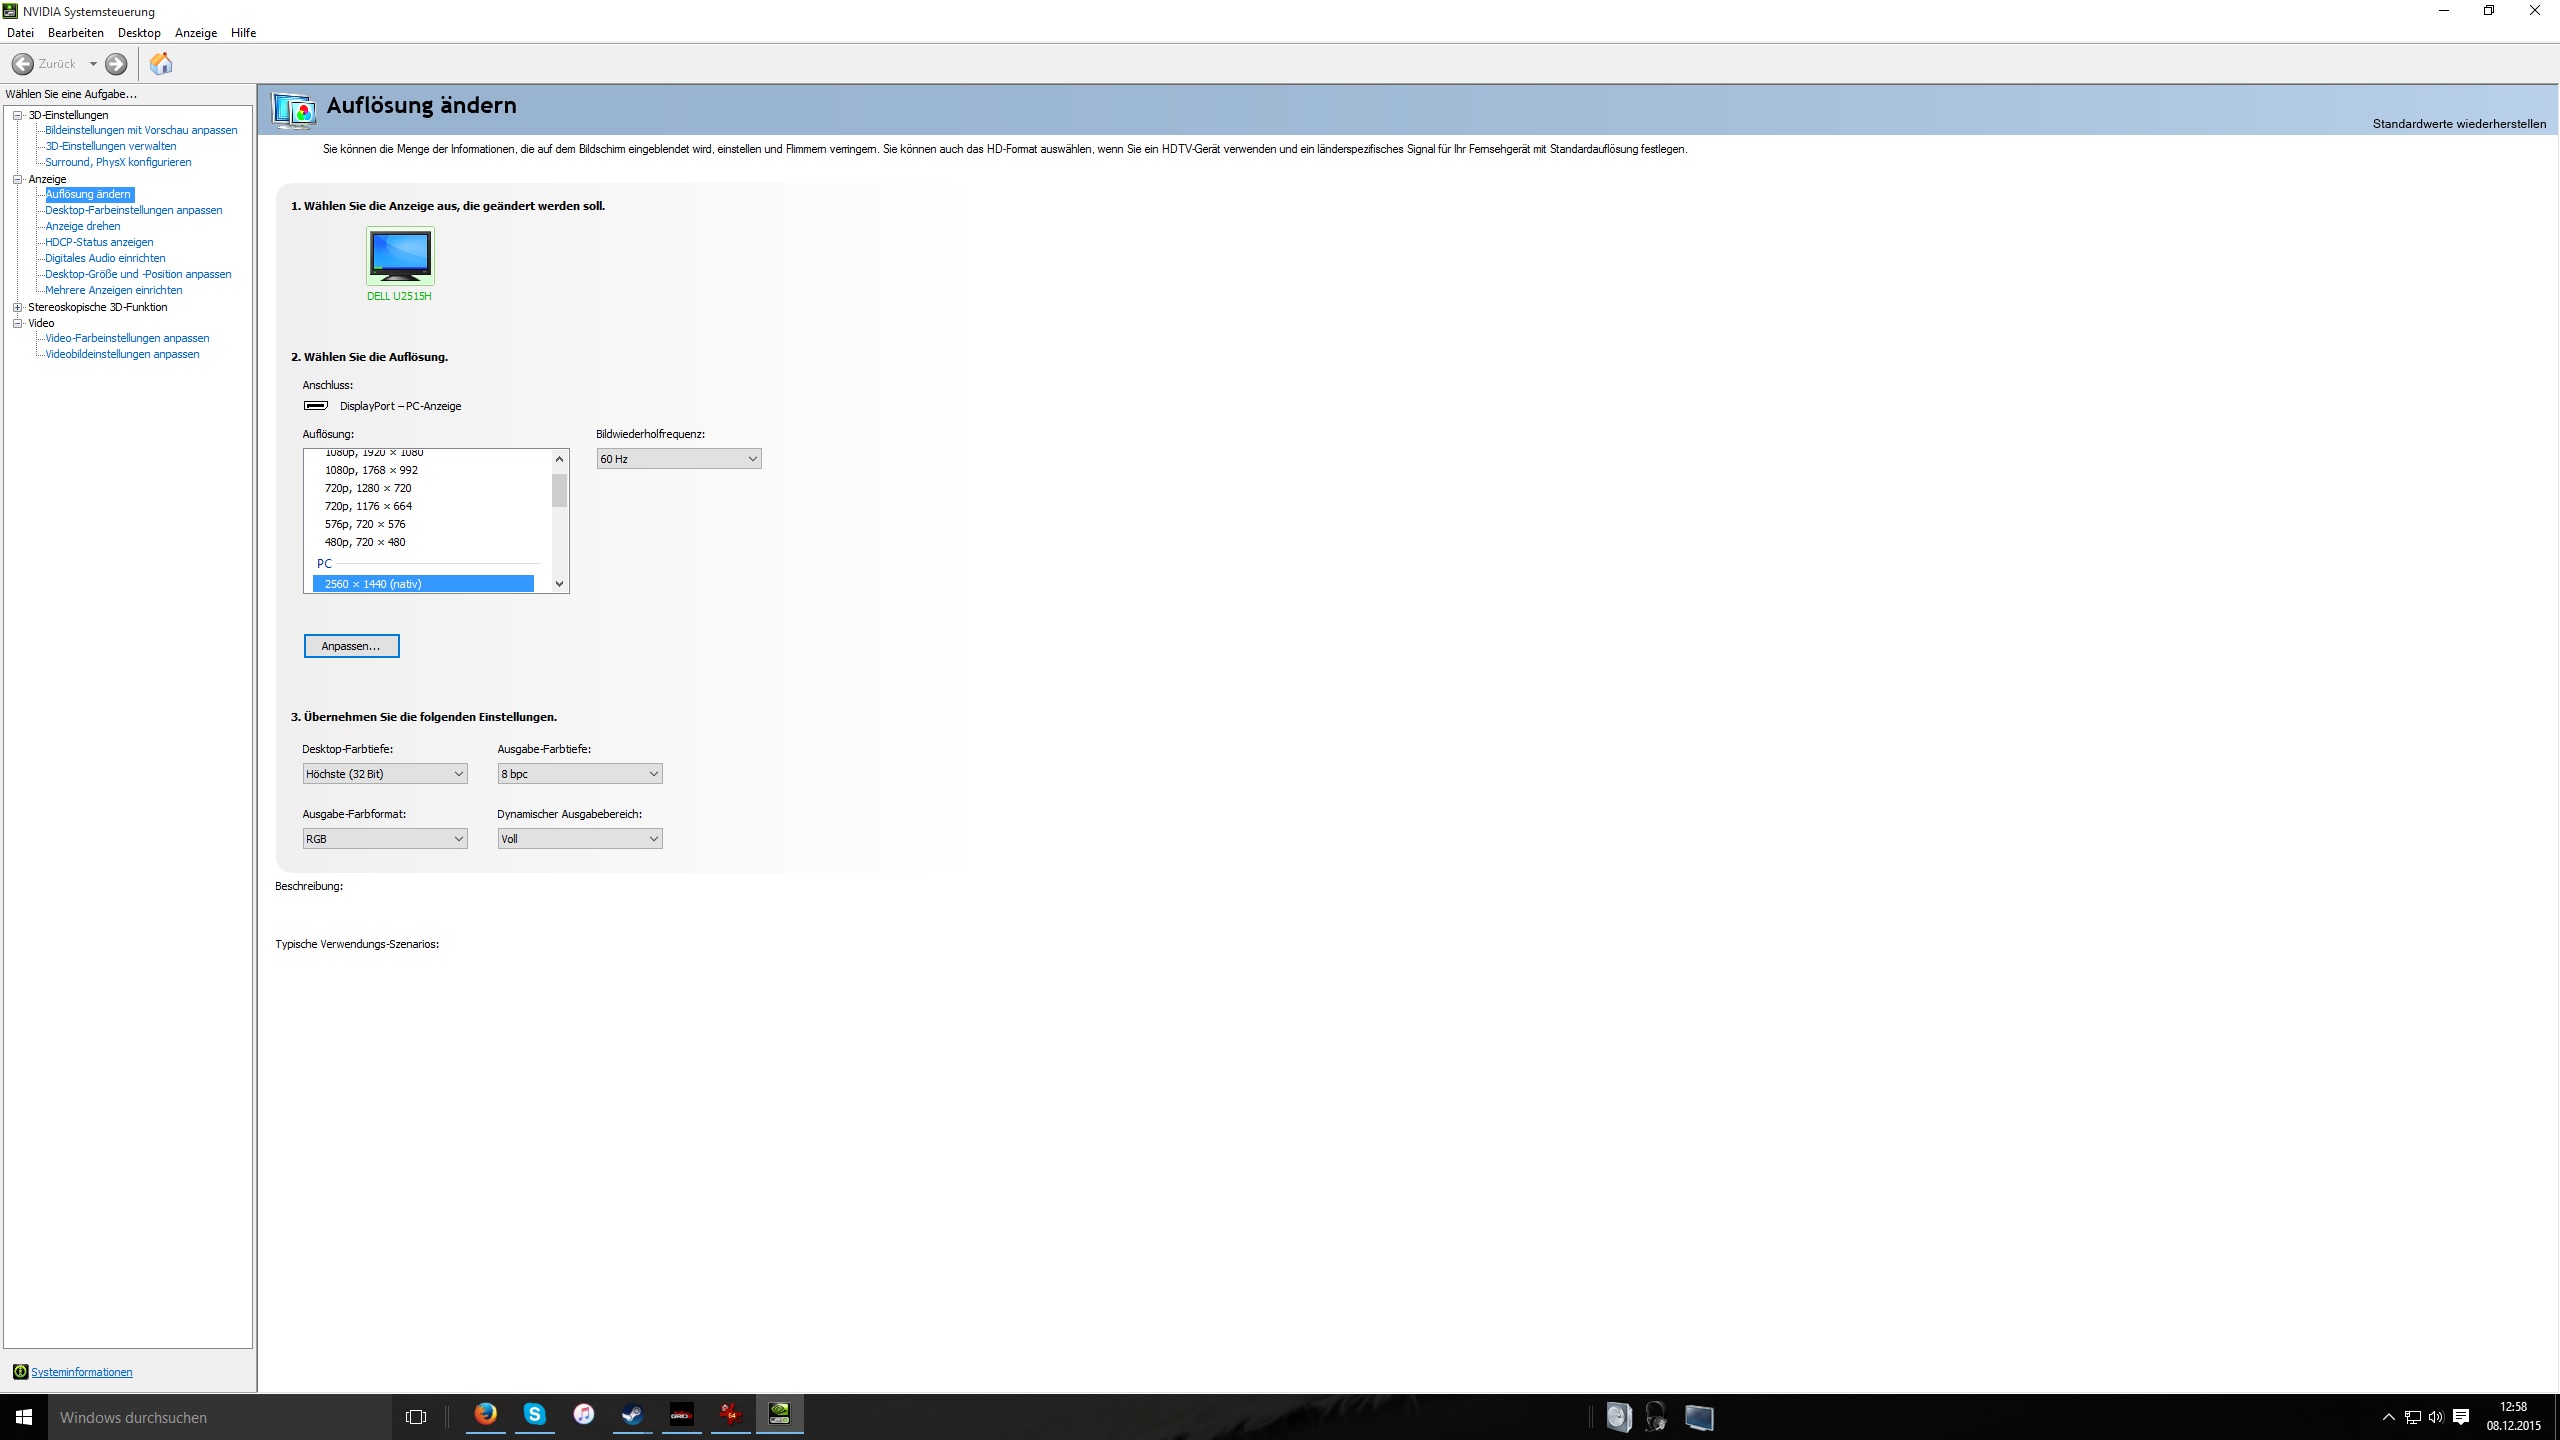2560x1440 pixels.
Task: Open Desktop-Farbeinstellungen anpassen in tree
Action: (x=133, y=210)
